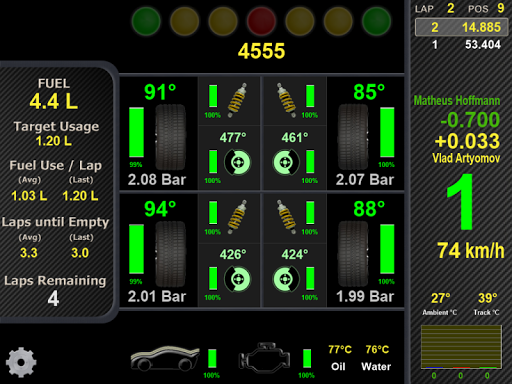Select lap 2 time row 14.885
This screenshot has width=512, height=384.
coord(461,27)
